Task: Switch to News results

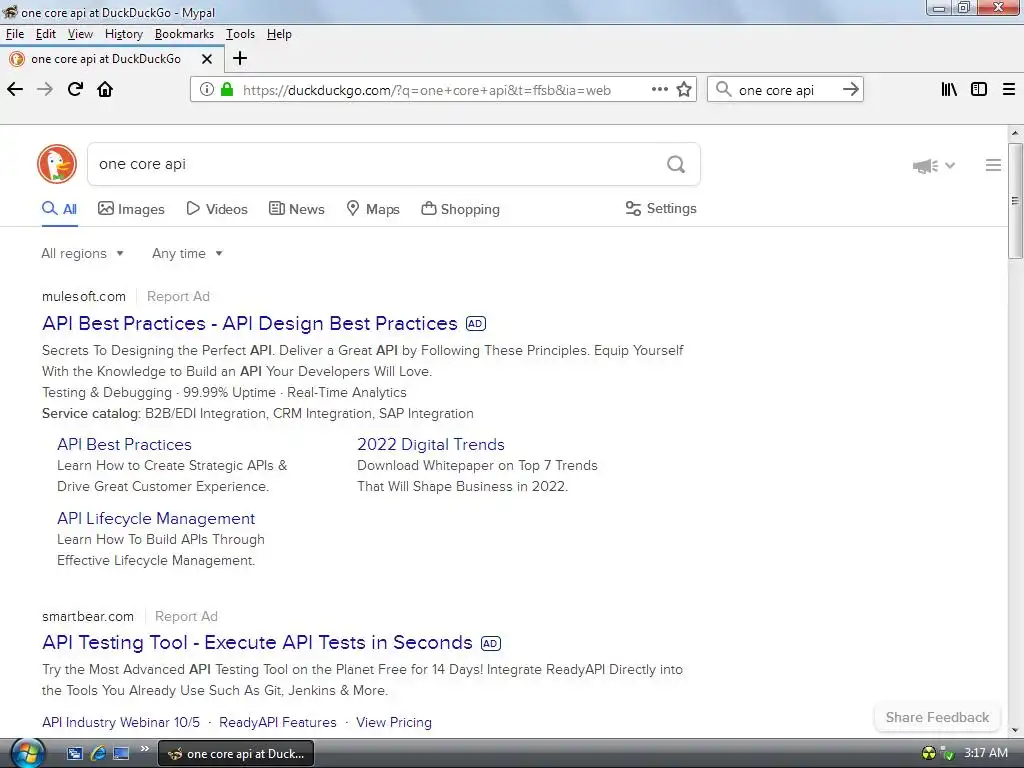Action: 296,209
